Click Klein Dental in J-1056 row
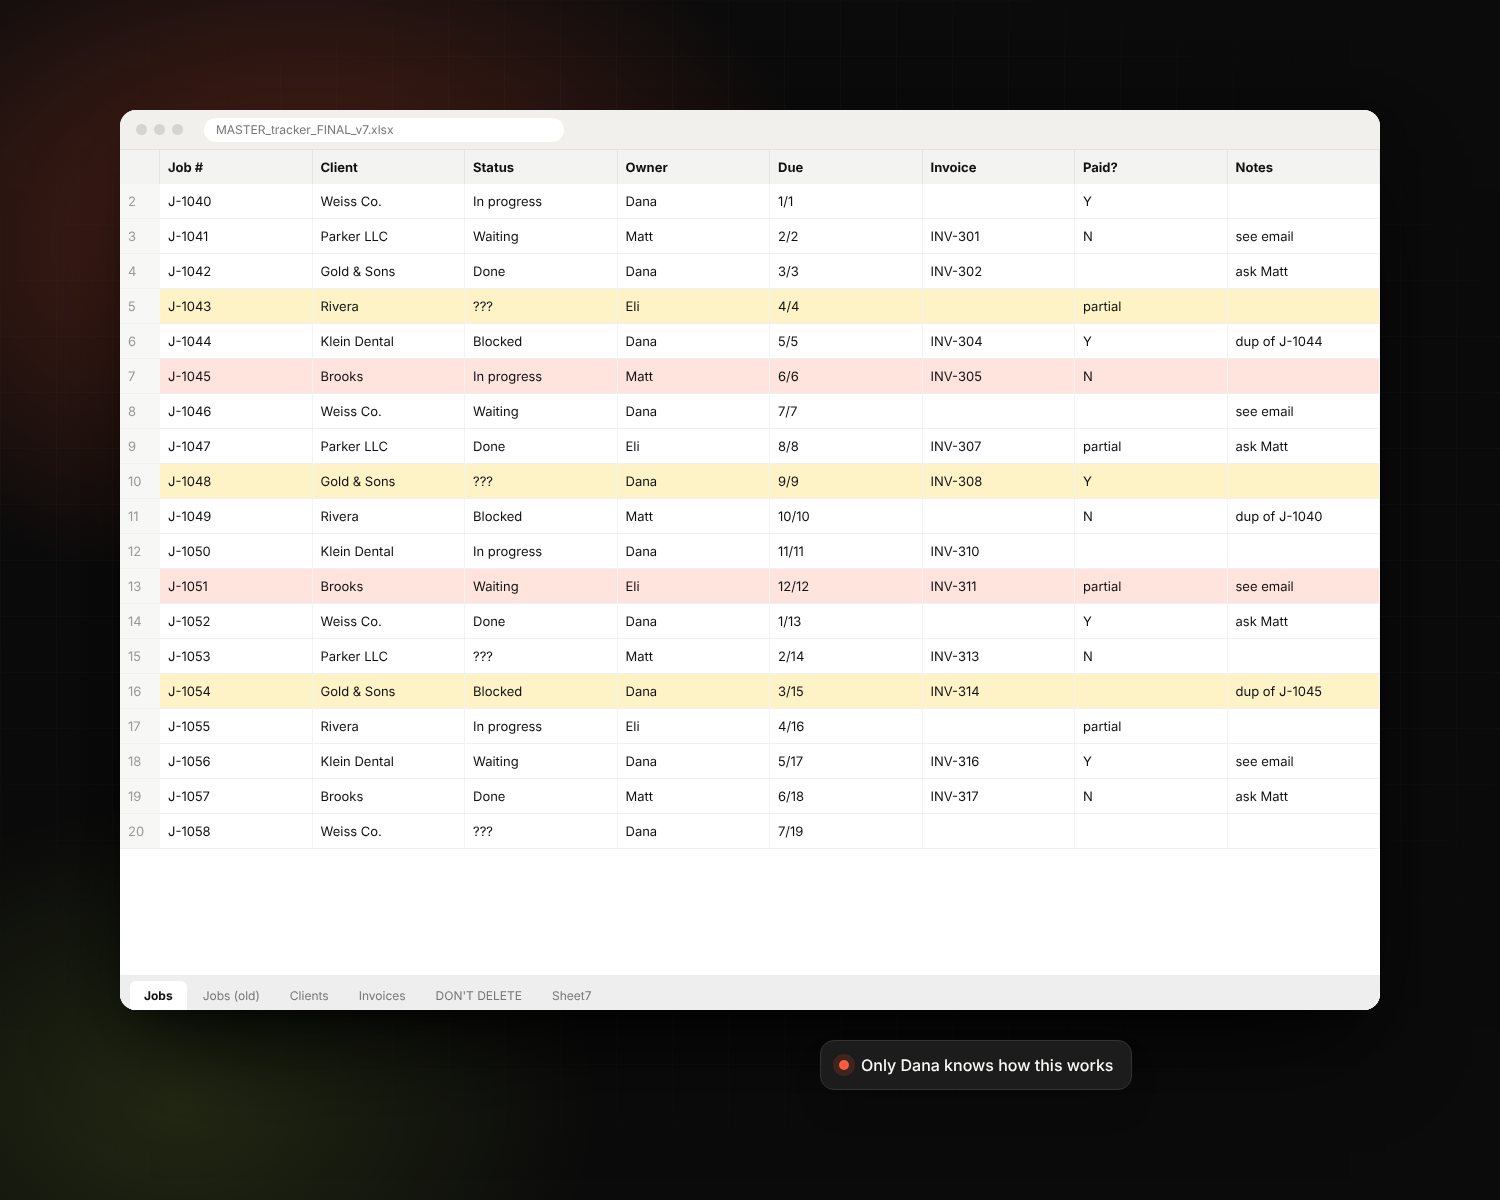Viewport: 1500px width, 1200px height. pos(388,761)
